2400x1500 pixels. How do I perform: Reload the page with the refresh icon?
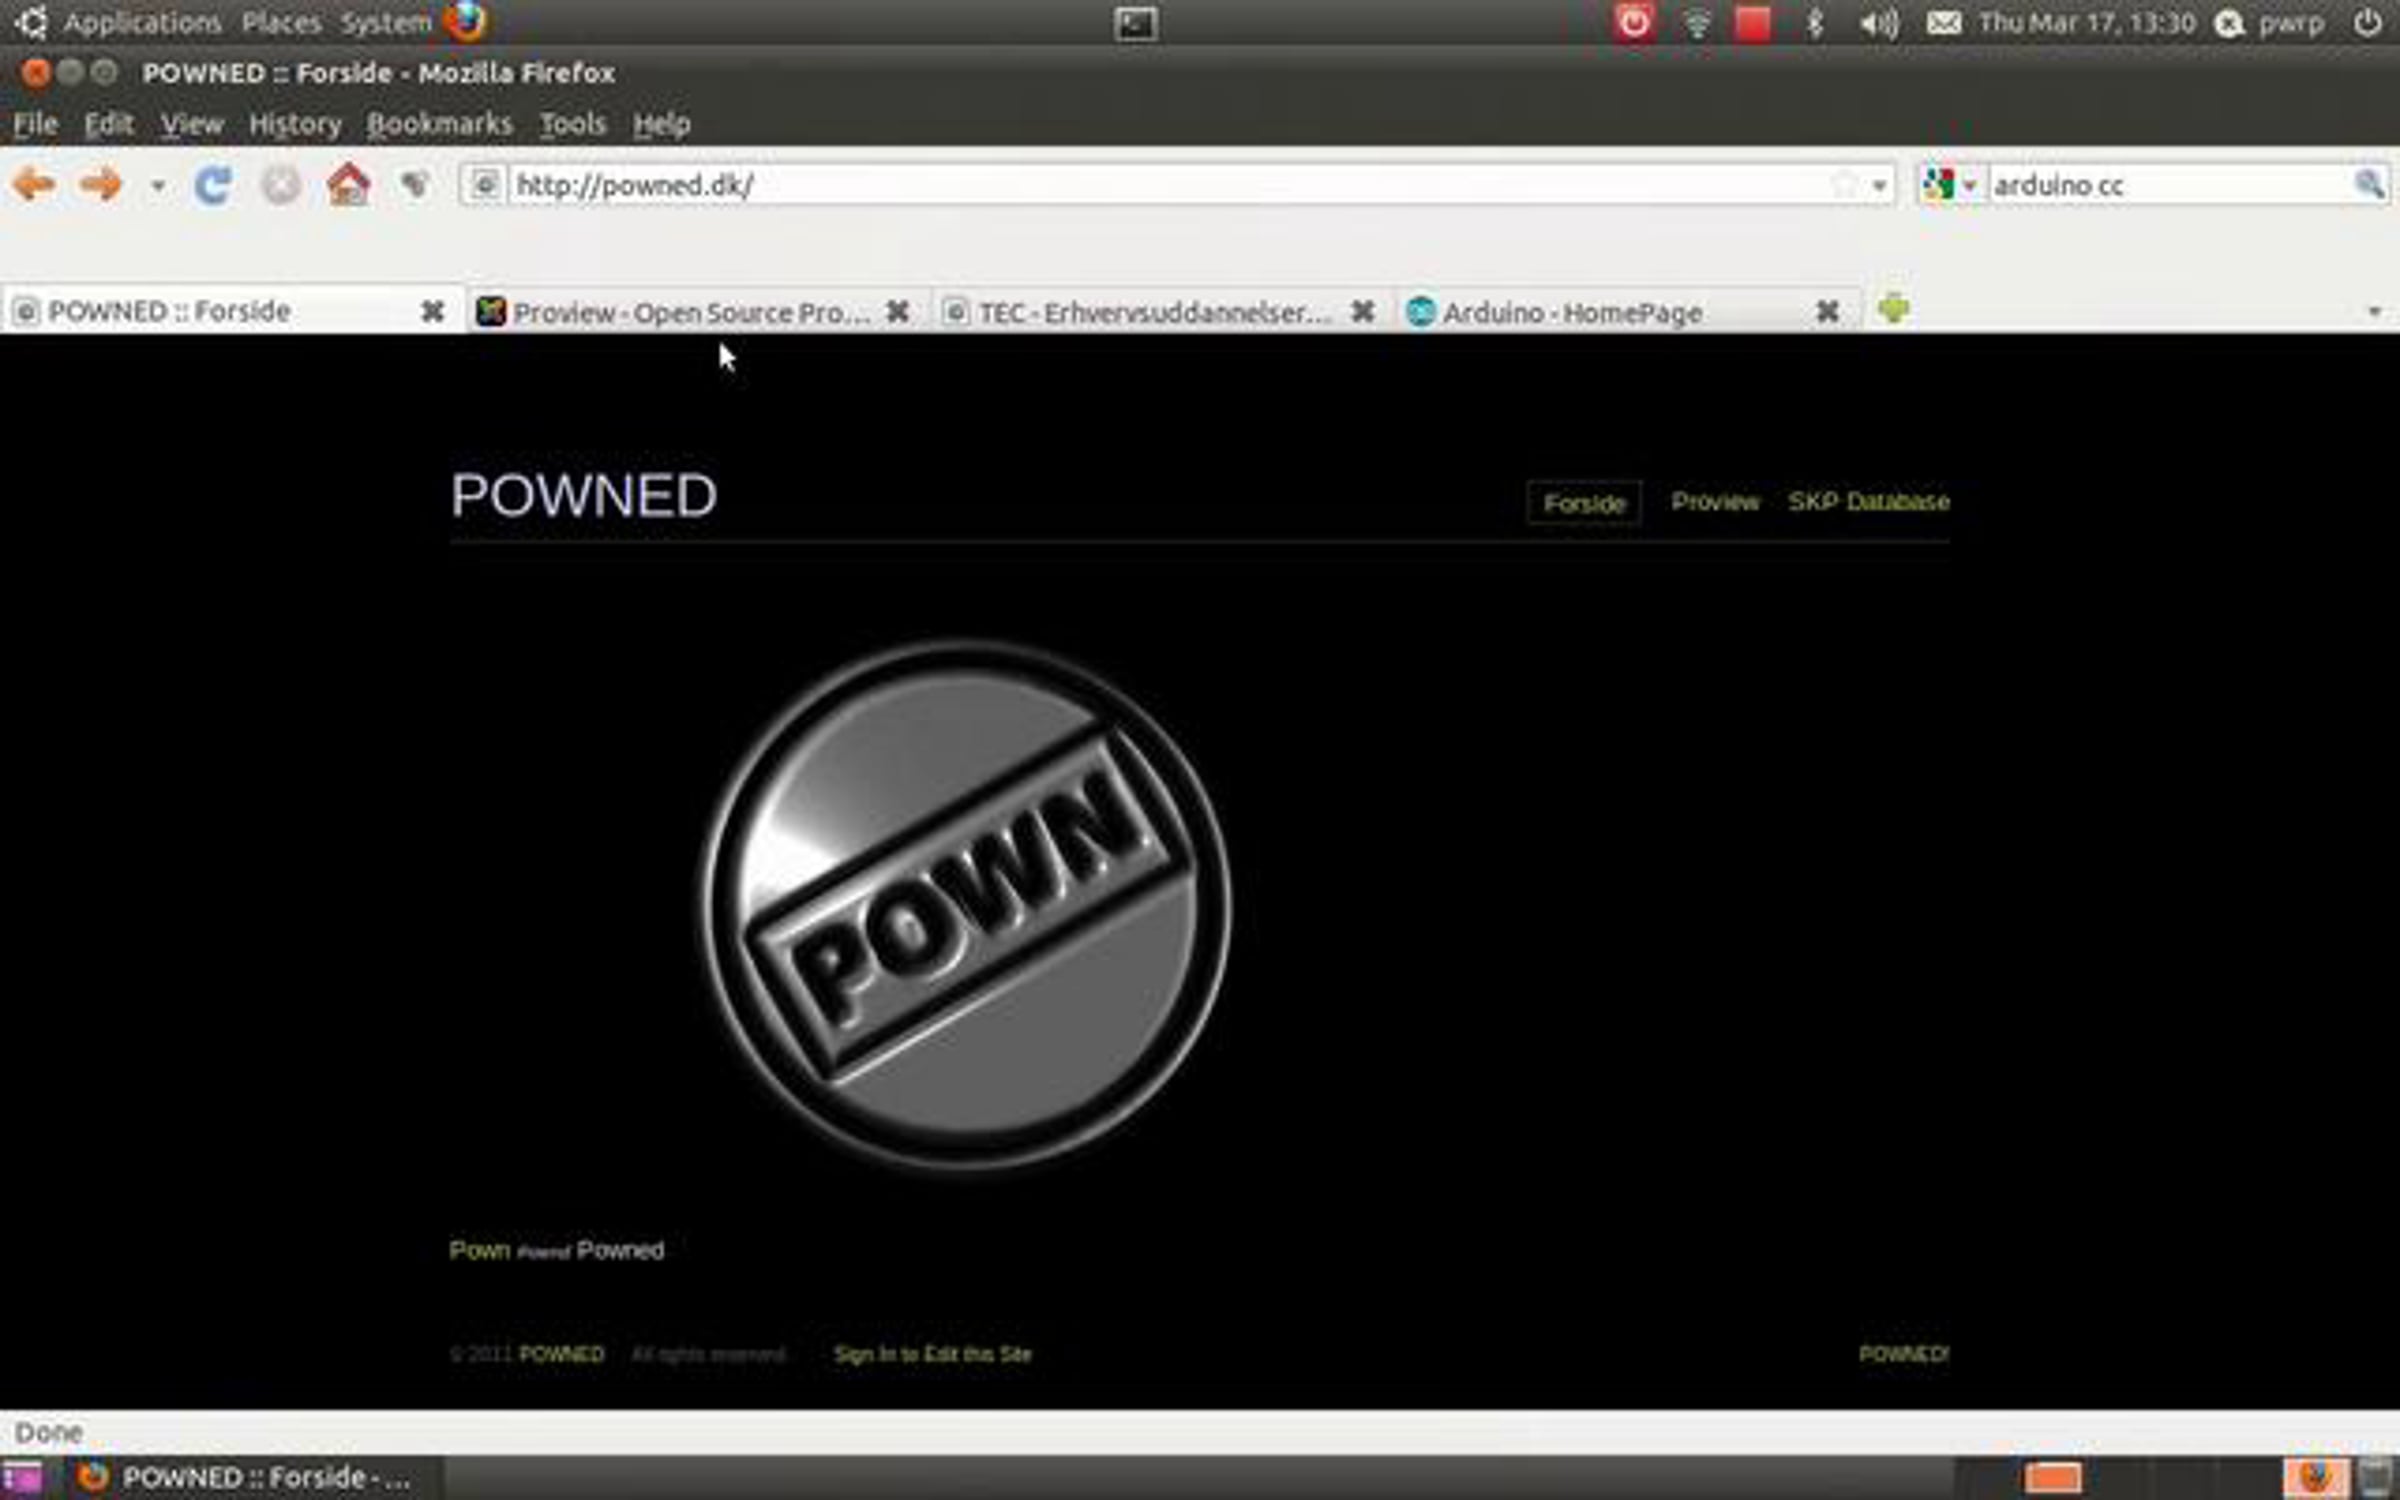pos(212,186)
